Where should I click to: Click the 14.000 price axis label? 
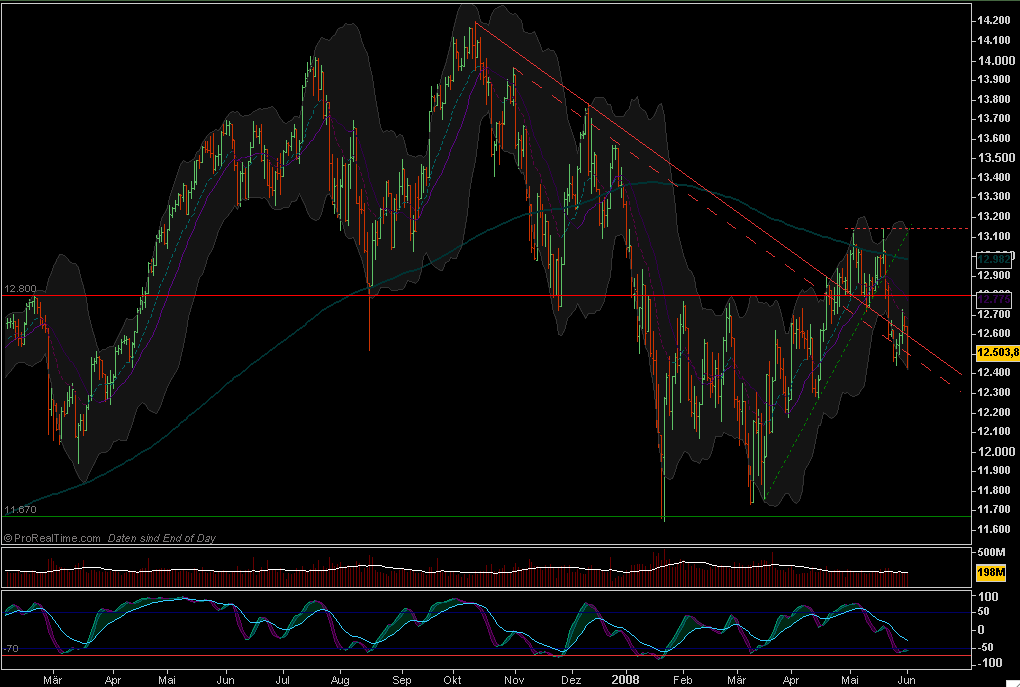[x=997, y=61]
